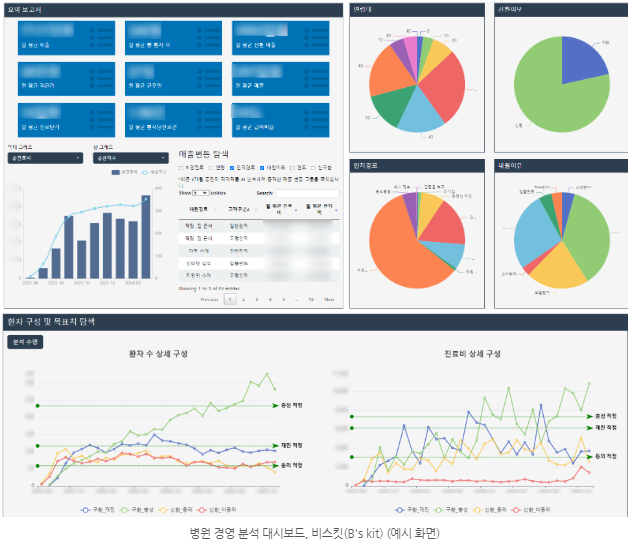Click the line series legend marker

(x=145, y=172)
